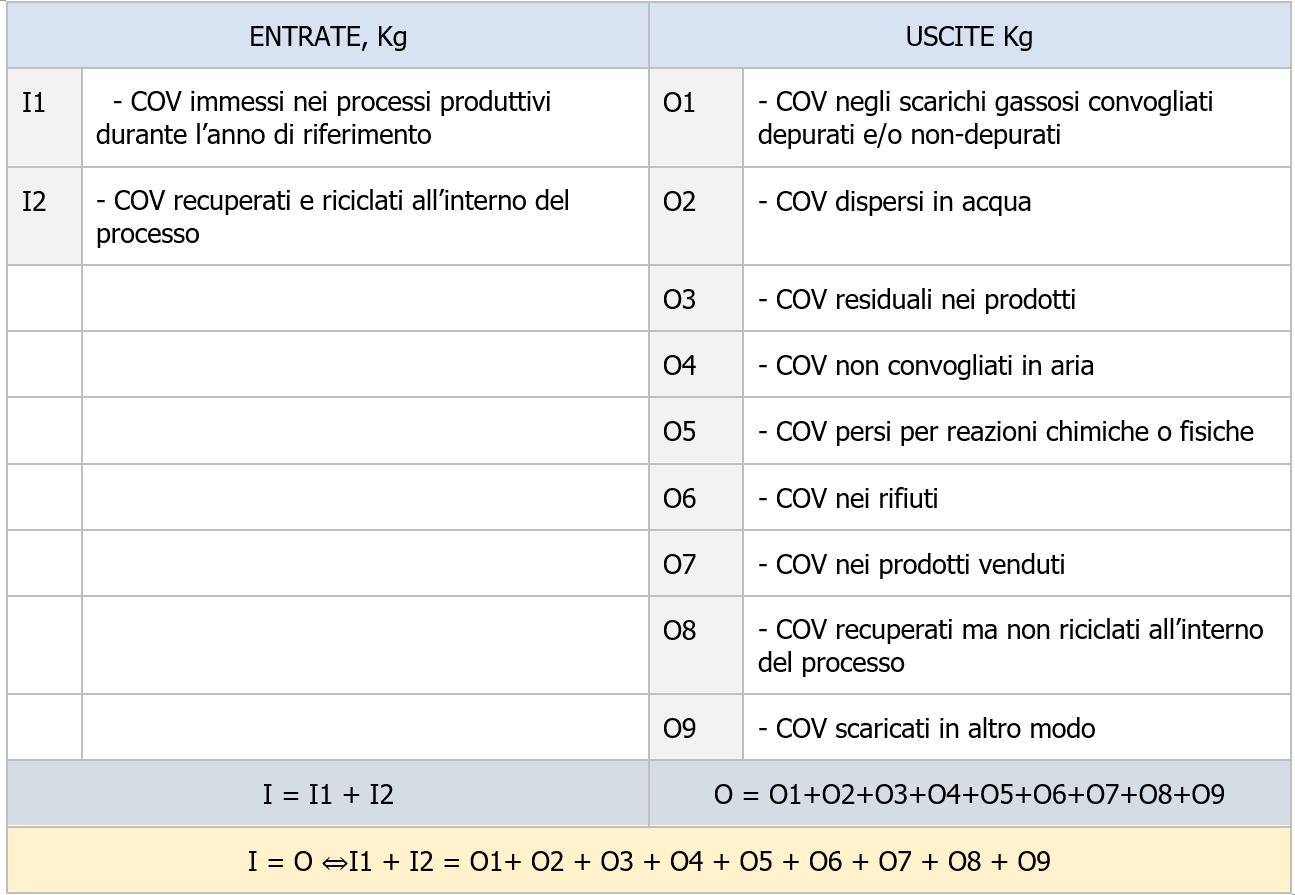Click the O6 code cell

tap(695, 497)
